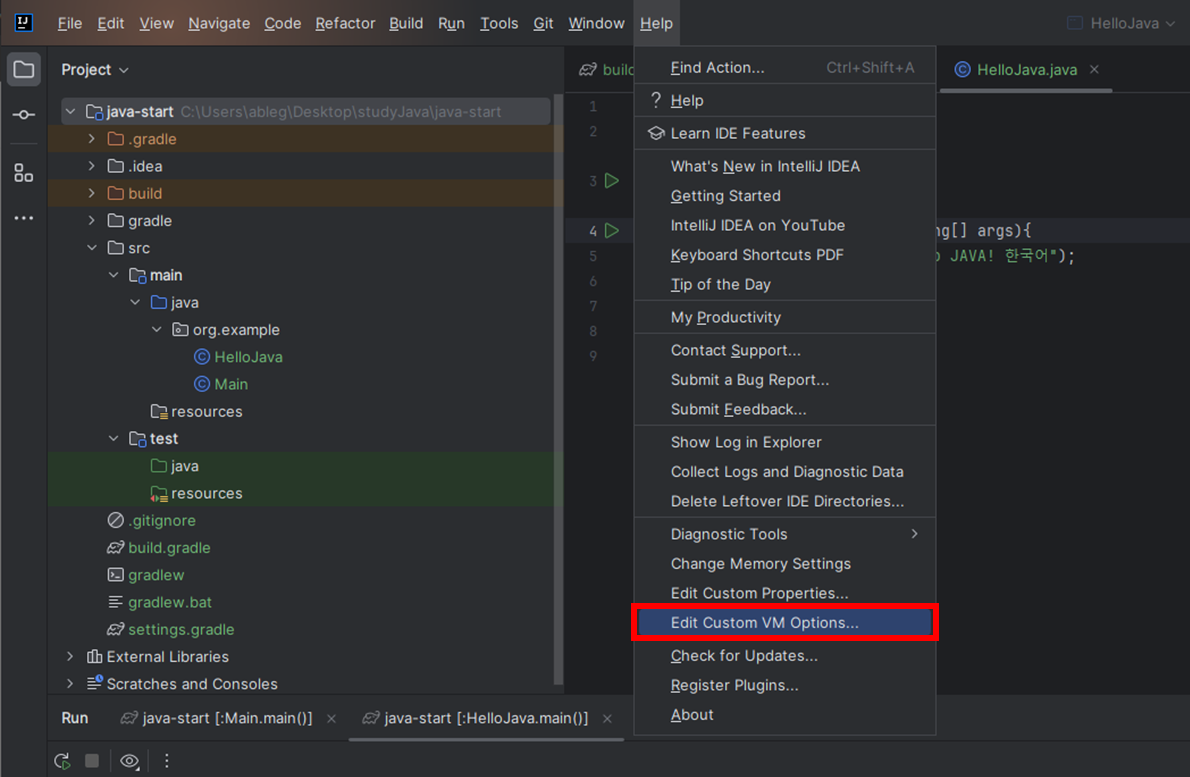Viewport: 1190px width, 777px height.
Task: Collapse the org.example package
Action: click(156, 330)
